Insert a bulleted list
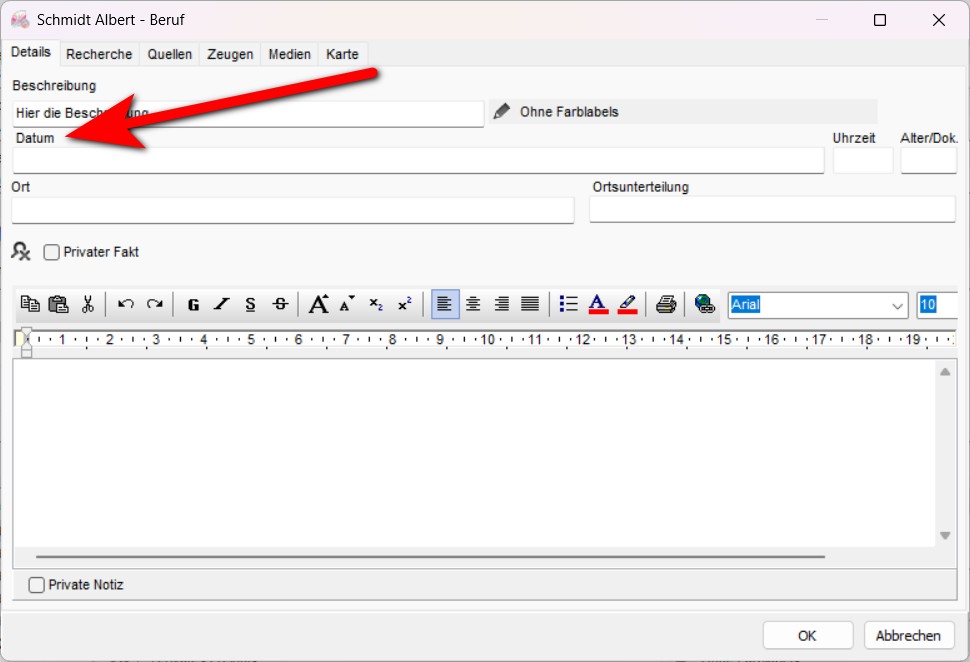This screenshot has width=970, height=662. pyautogui.click(x=569, y=305)
